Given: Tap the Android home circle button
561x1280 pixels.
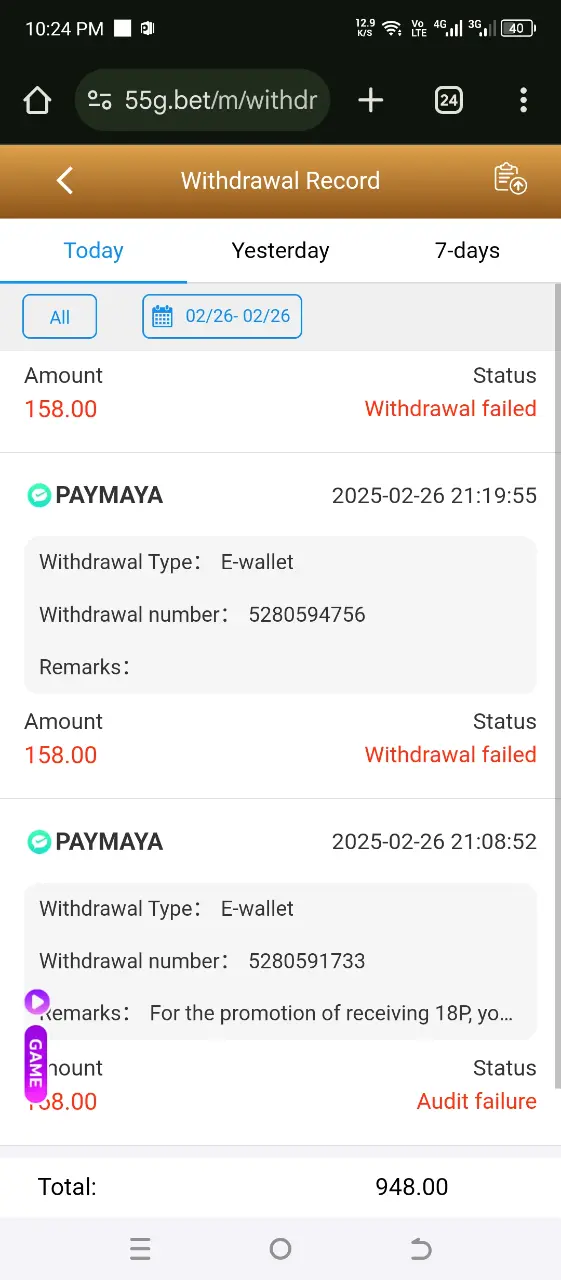Looking at the screenshot, I should pos(280,1249).
